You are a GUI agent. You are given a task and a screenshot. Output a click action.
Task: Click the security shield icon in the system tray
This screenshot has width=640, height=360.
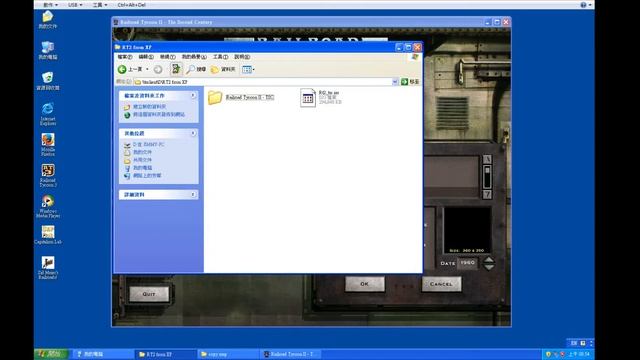coord(548,354)
